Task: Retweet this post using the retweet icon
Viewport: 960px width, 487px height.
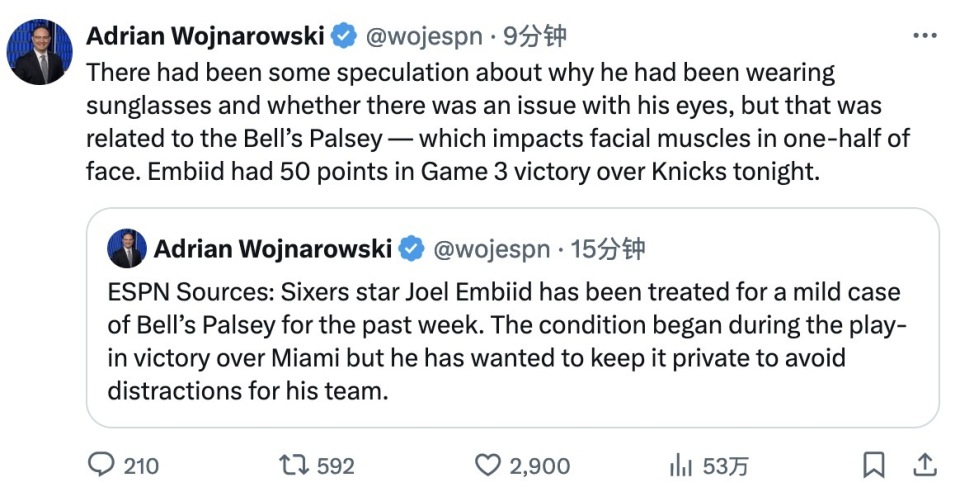Action: pyautogui.click(x=294, y=465)
